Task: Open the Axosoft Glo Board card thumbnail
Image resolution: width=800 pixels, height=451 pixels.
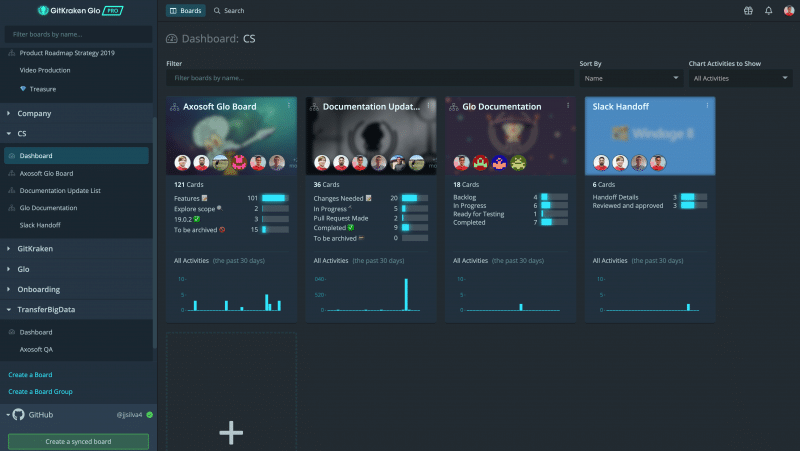Action: click(231, 136)
